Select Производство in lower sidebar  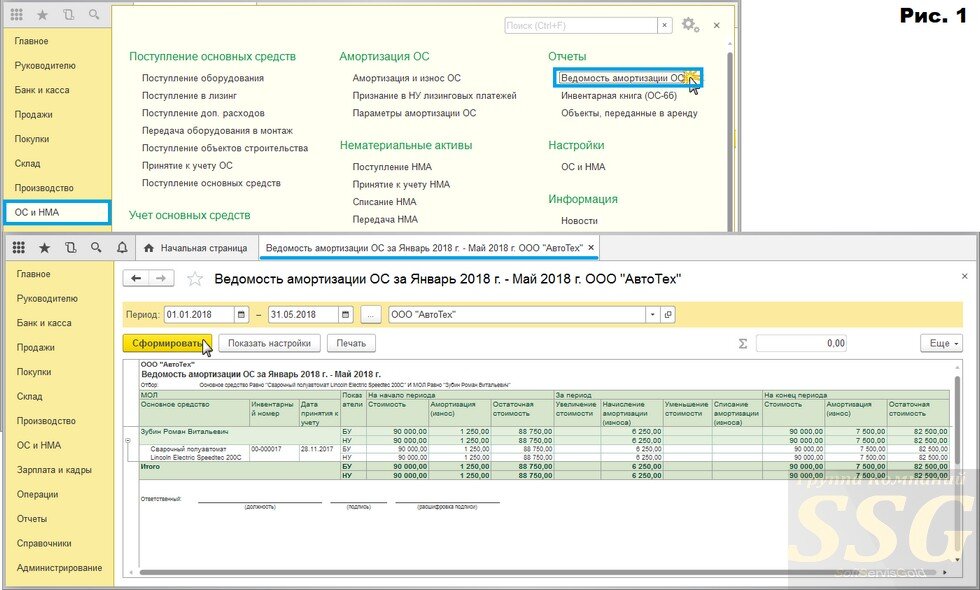(x=46, y=421)
